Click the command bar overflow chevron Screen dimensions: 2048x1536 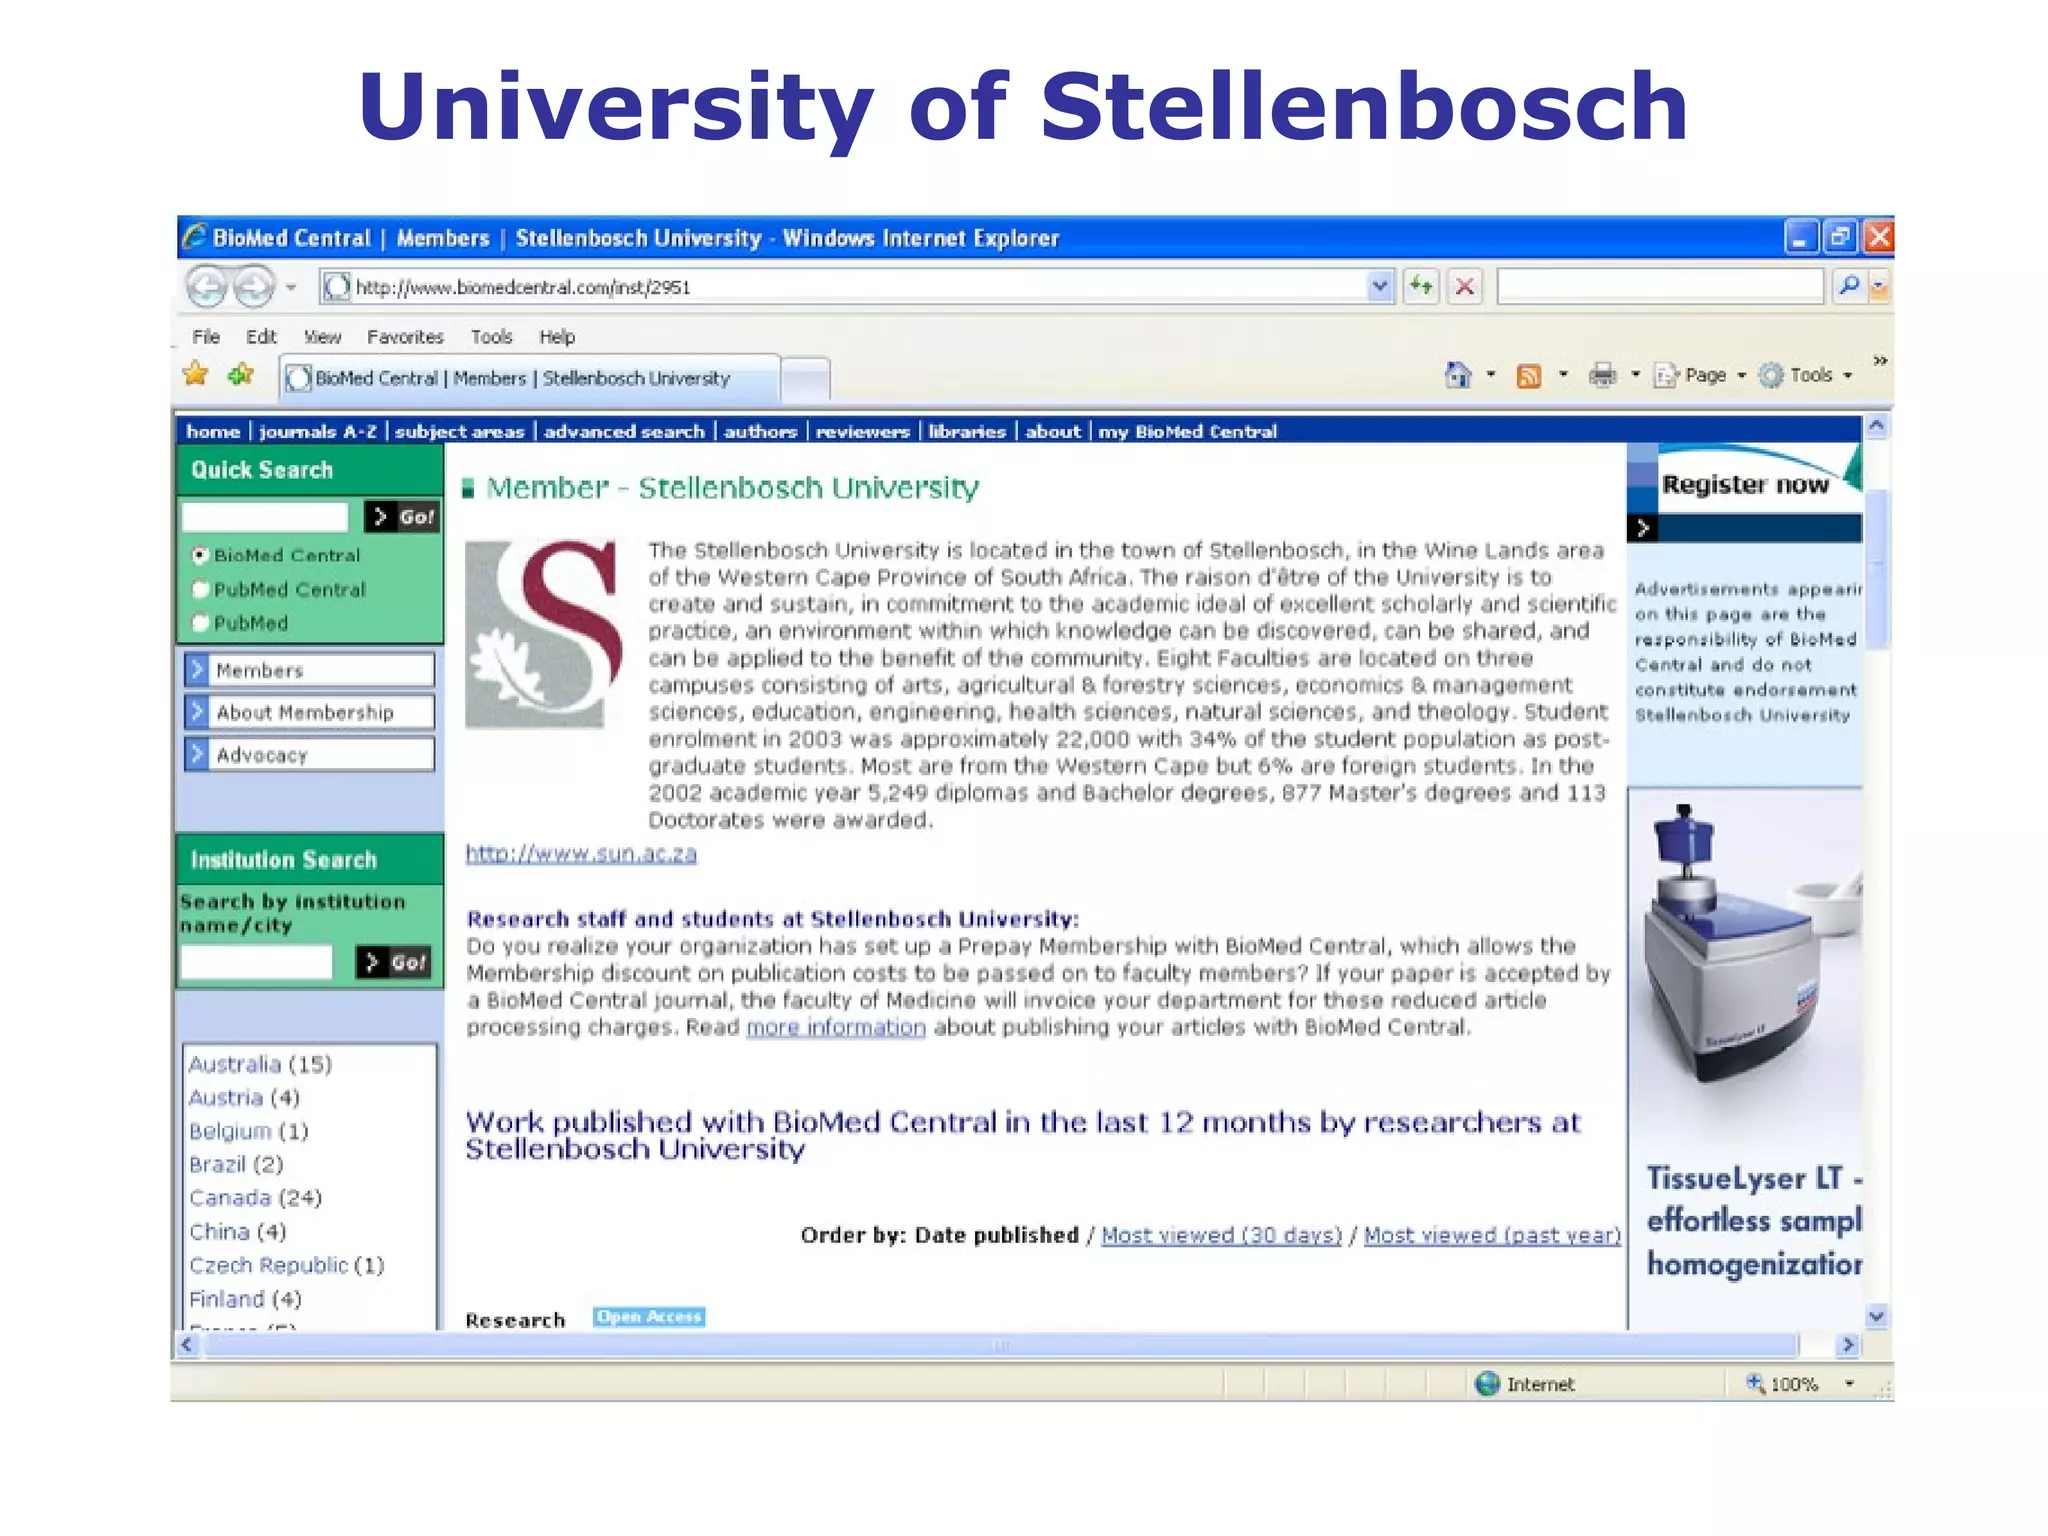(x=1880, y=361)
